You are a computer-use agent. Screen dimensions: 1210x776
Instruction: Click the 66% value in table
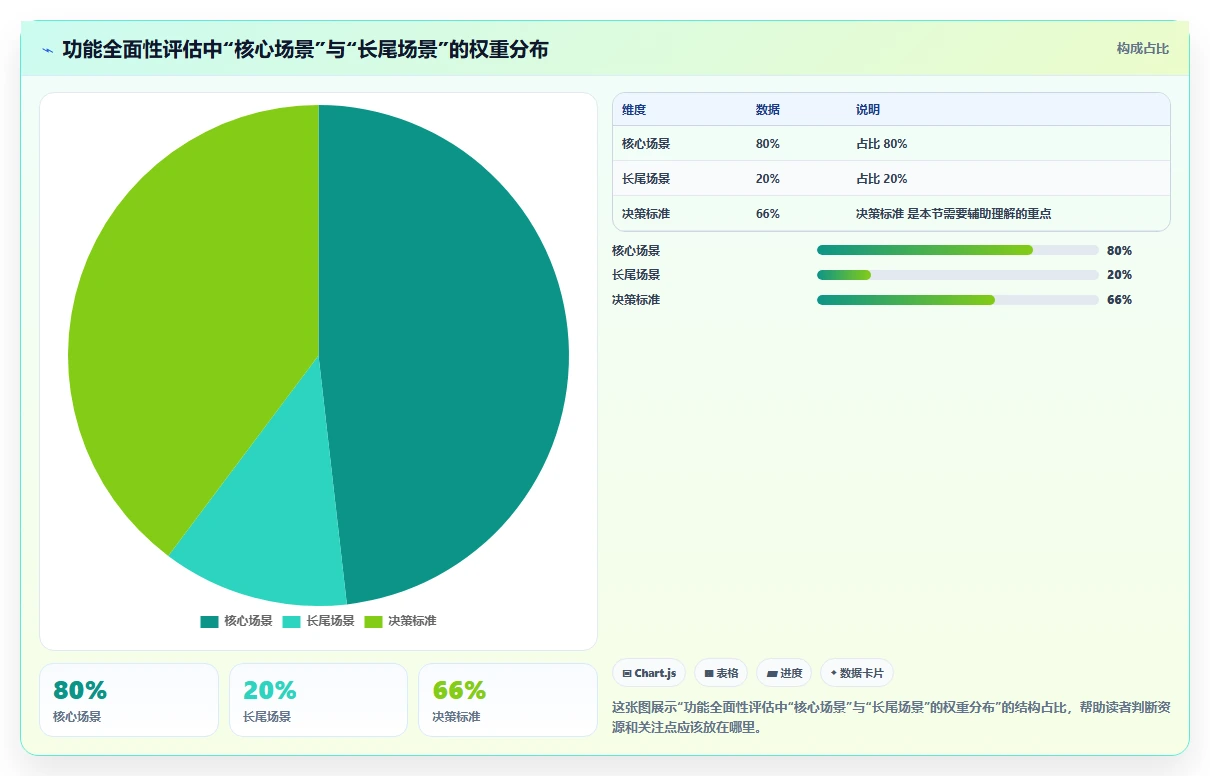[768, 214]
